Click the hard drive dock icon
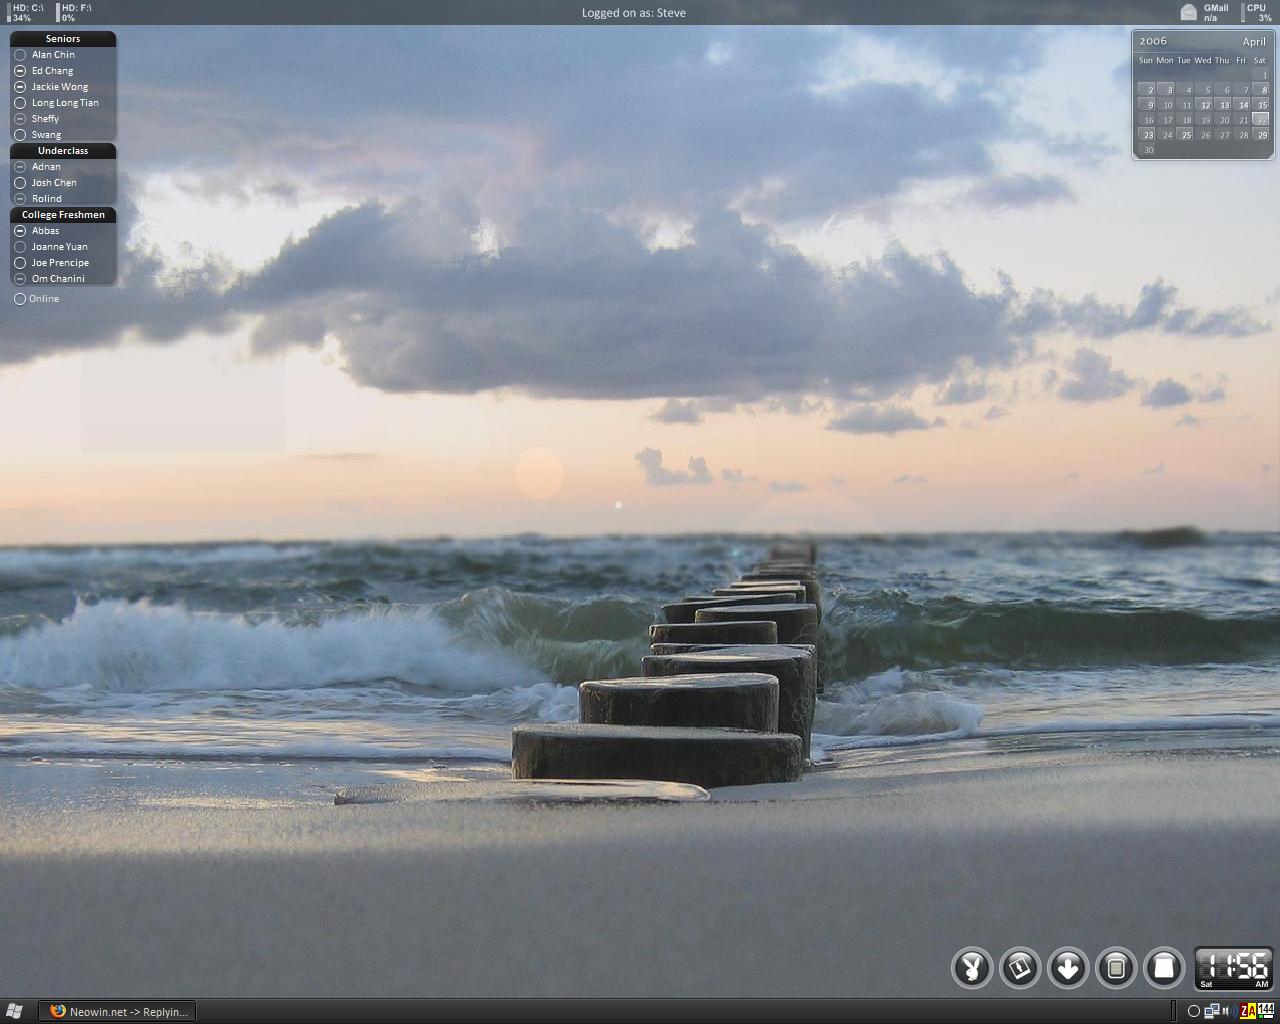 click(1163, 968)
